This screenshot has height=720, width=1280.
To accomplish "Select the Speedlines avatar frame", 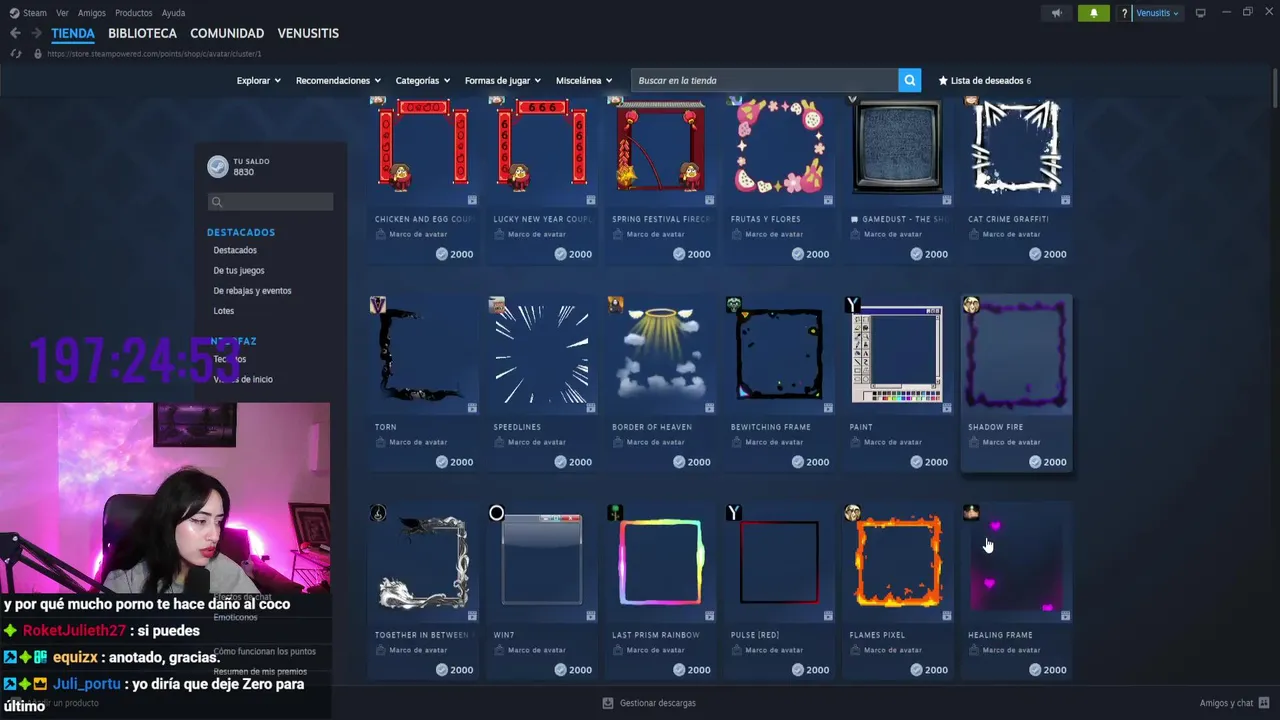I will pyautogui.click(x=541, y=355).
